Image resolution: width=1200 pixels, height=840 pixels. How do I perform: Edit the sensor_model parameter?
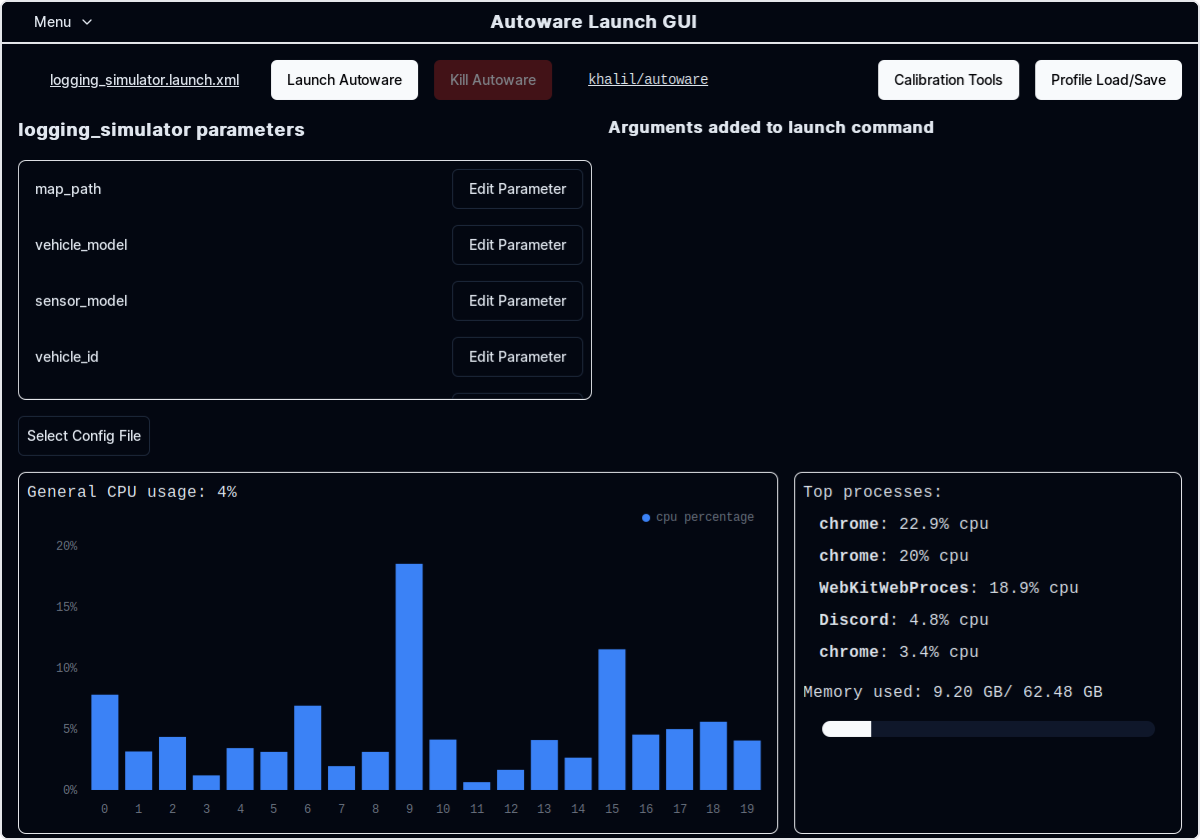pos(517,301)
